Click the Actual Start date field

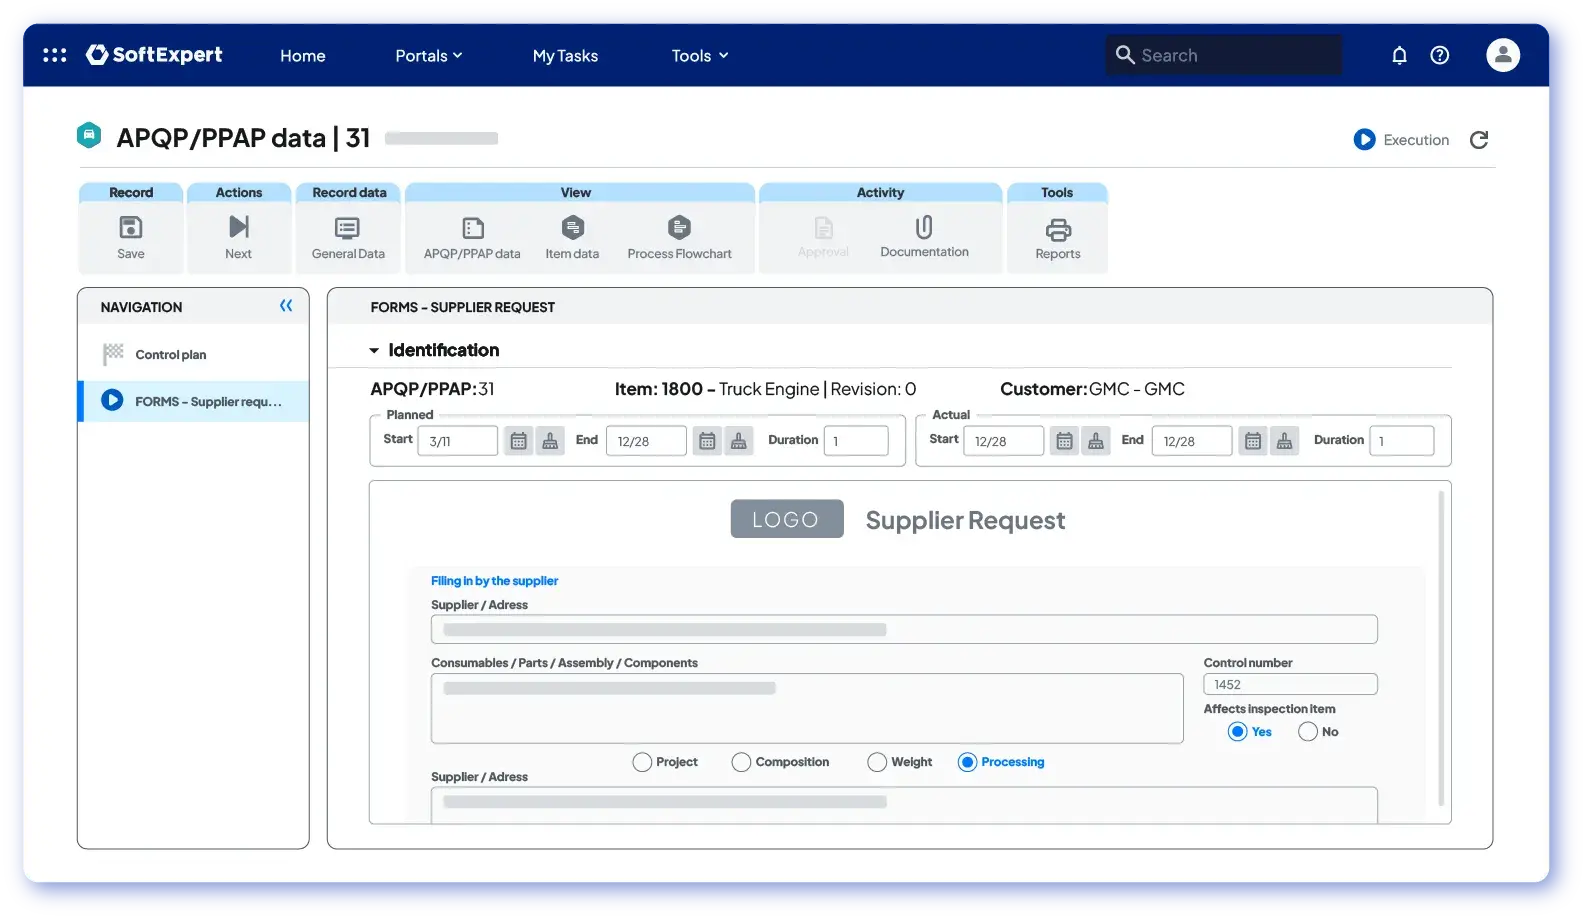[1003, 441]
